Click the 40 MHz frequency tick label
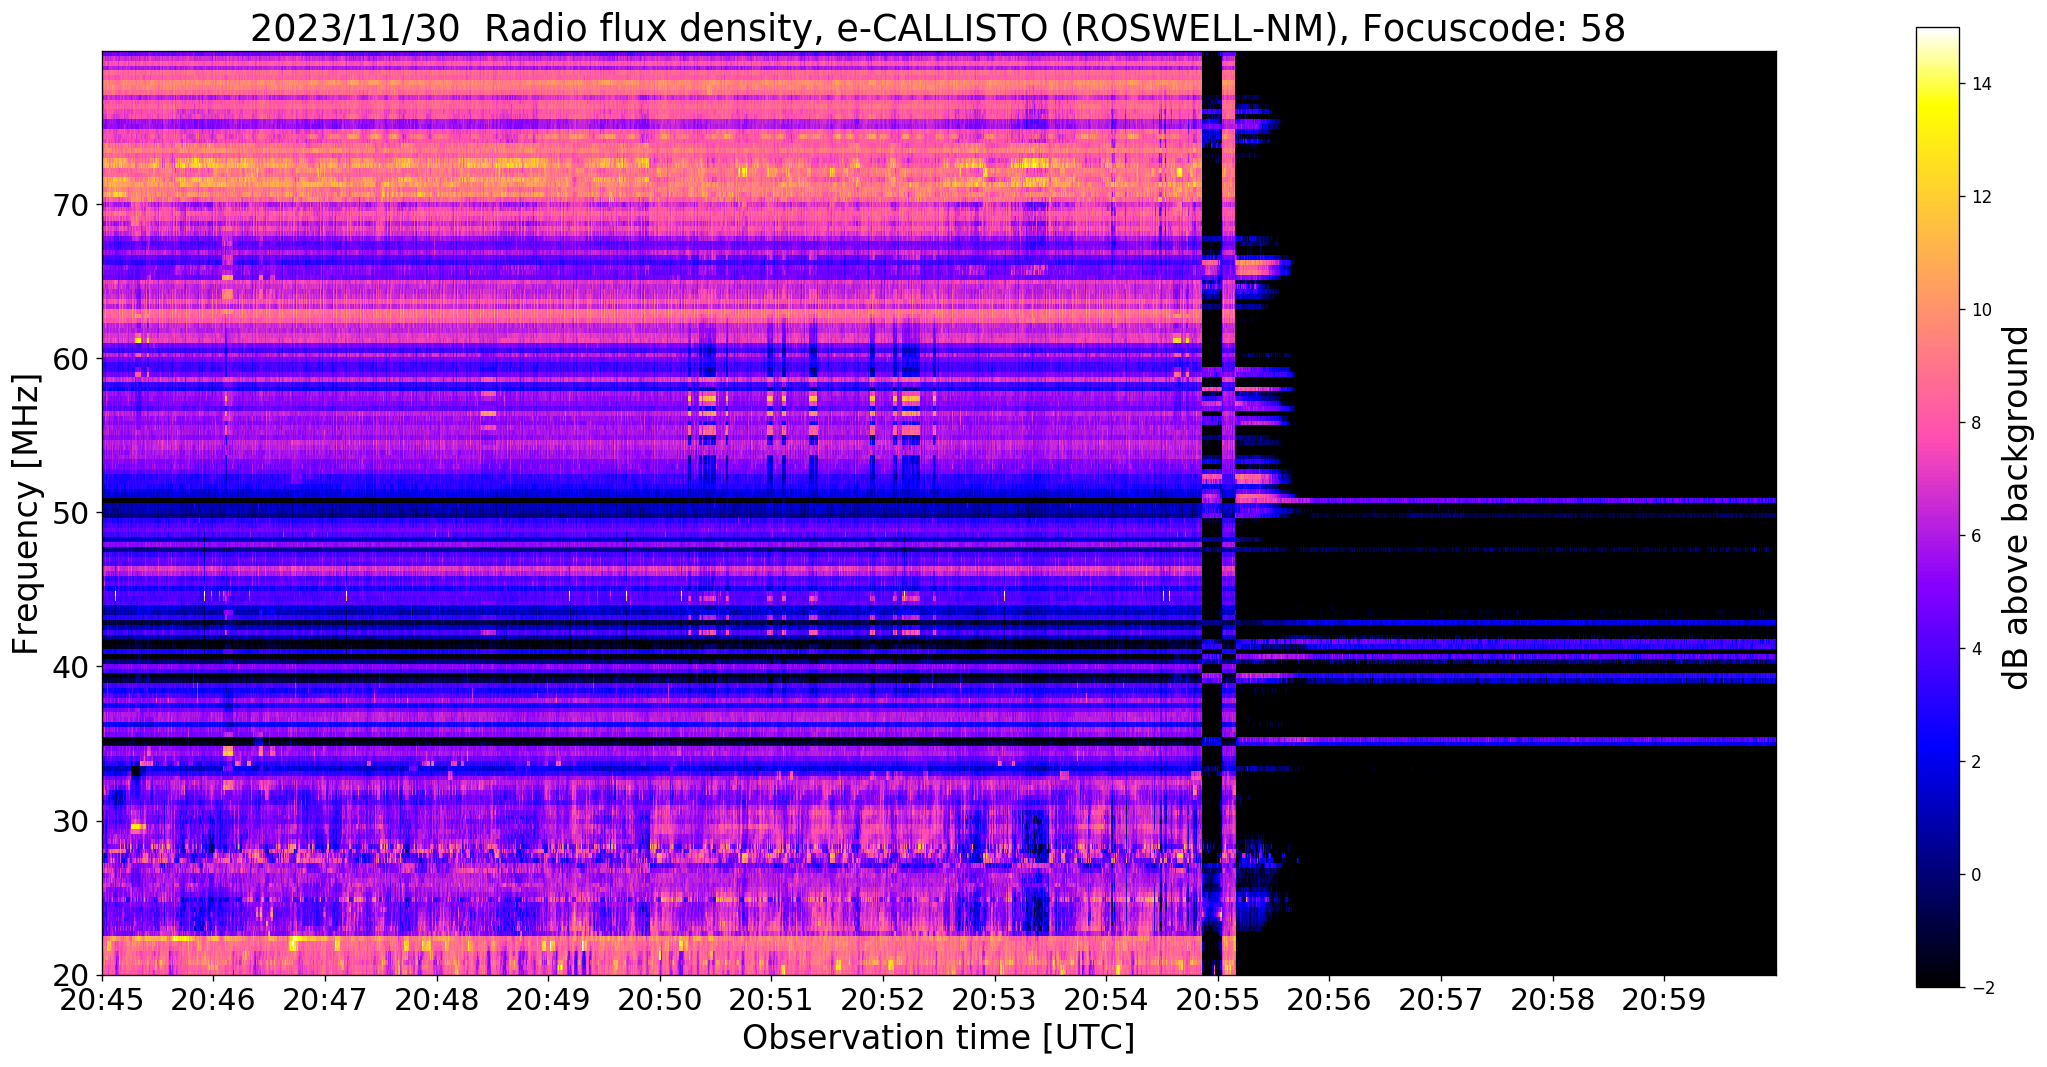The image size is (2047, 1067). pyautogui.click(x=70, y=666)
